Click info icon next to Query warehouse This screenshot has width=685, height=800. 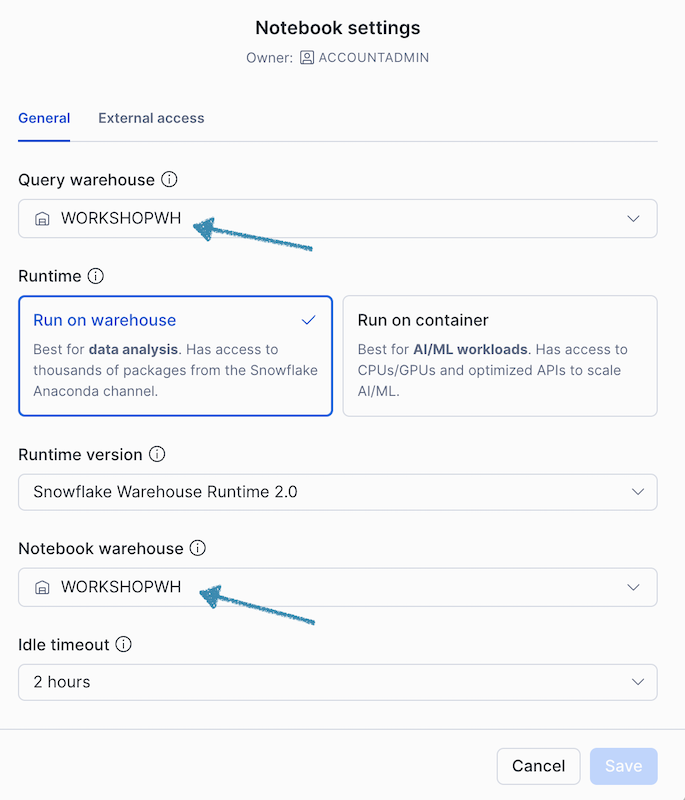point(169,180)
